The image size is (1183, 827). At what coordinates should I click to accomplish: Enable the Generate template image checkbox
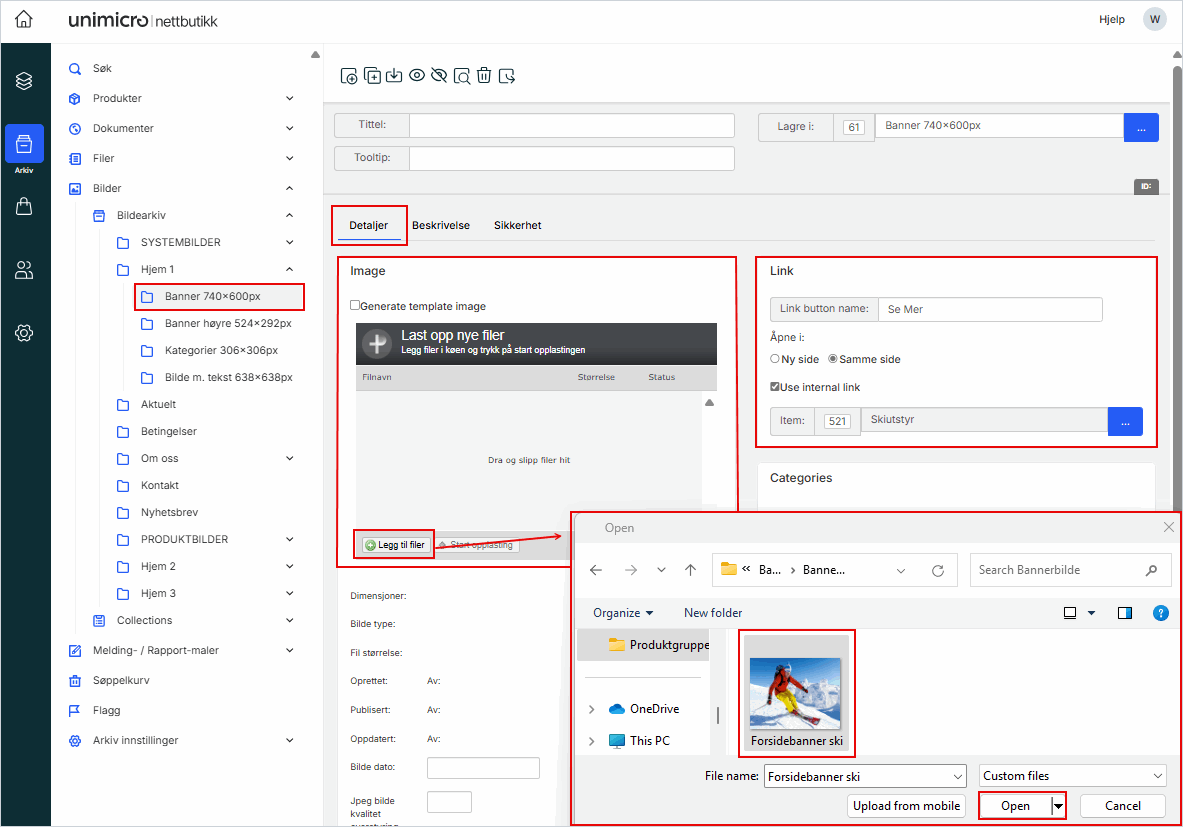355,306
